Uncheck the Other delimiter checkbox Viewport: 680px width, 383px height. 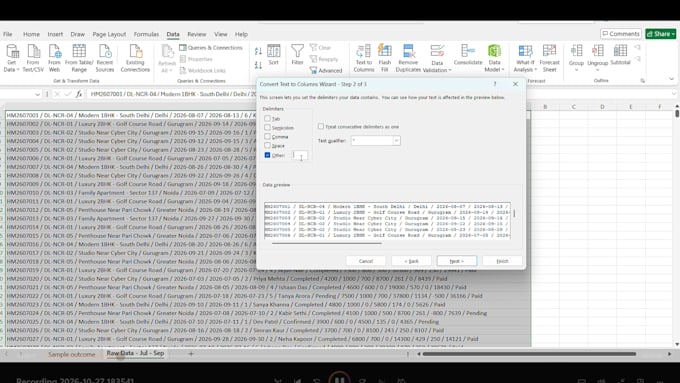[x=267, y=155]
